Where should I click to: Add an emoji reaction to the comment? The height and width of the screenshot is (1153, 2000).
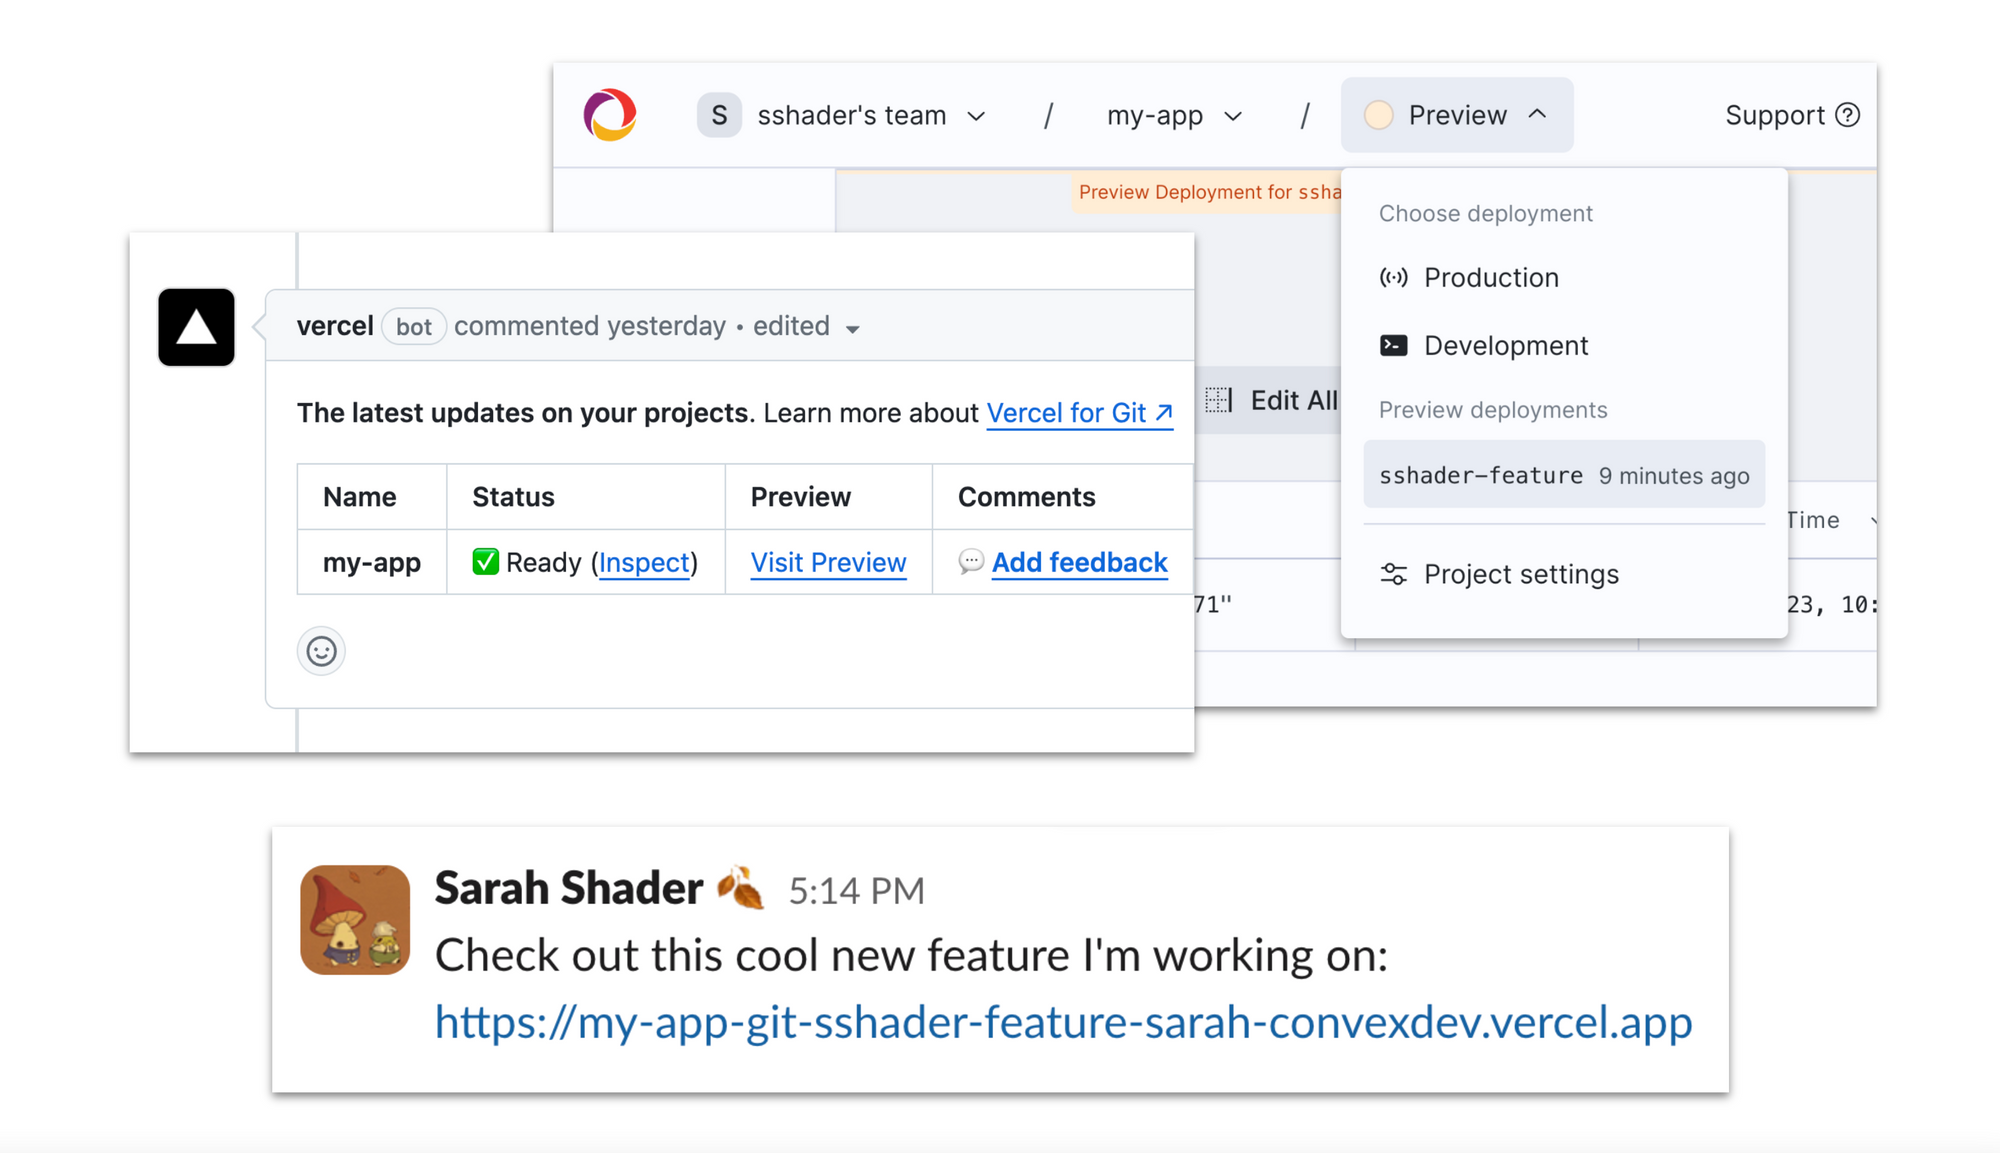tap(321, 650)
